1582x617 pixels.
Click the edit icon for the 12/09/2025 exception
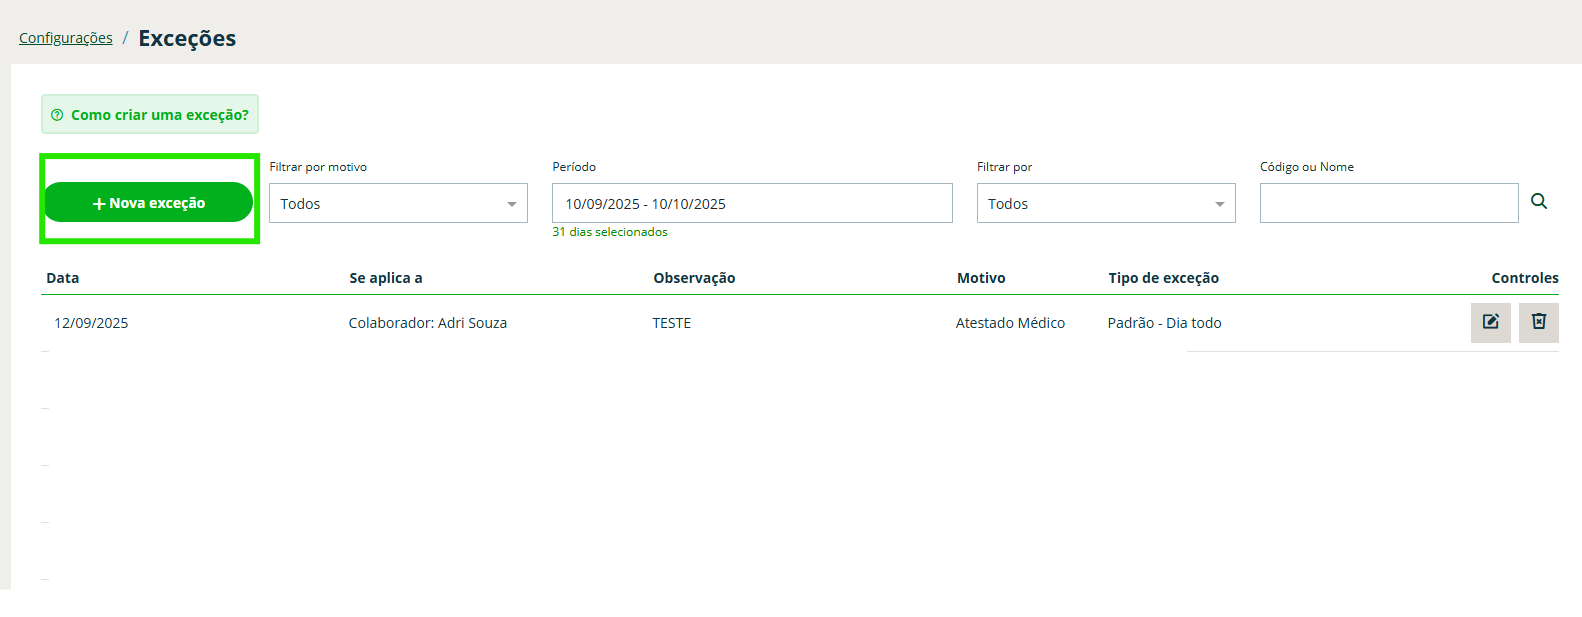point(1490,322)
